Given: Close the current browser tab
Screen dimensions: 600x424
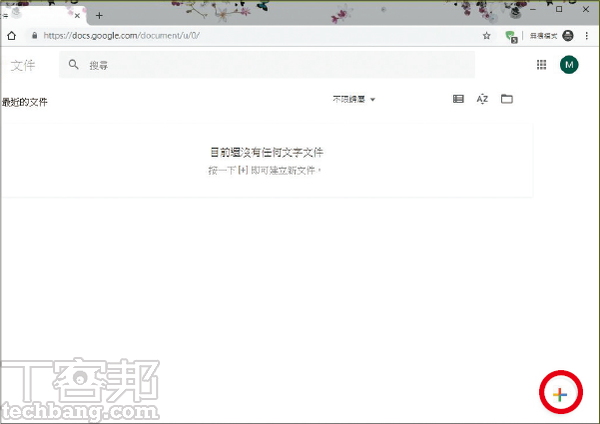Looking at the screenshot, I should (x=77, y=16).
